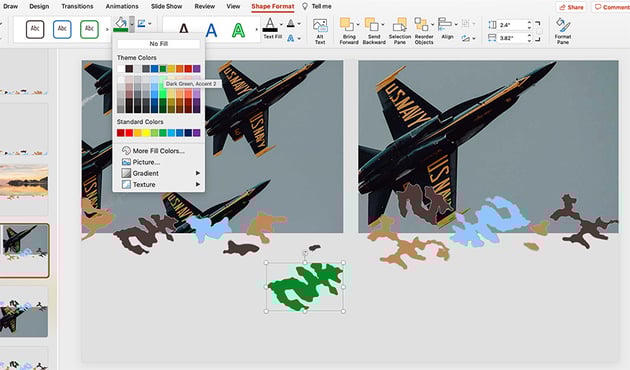Pick dark brown theme color swatch
The image size is (630, 370).
click(129, 69)
